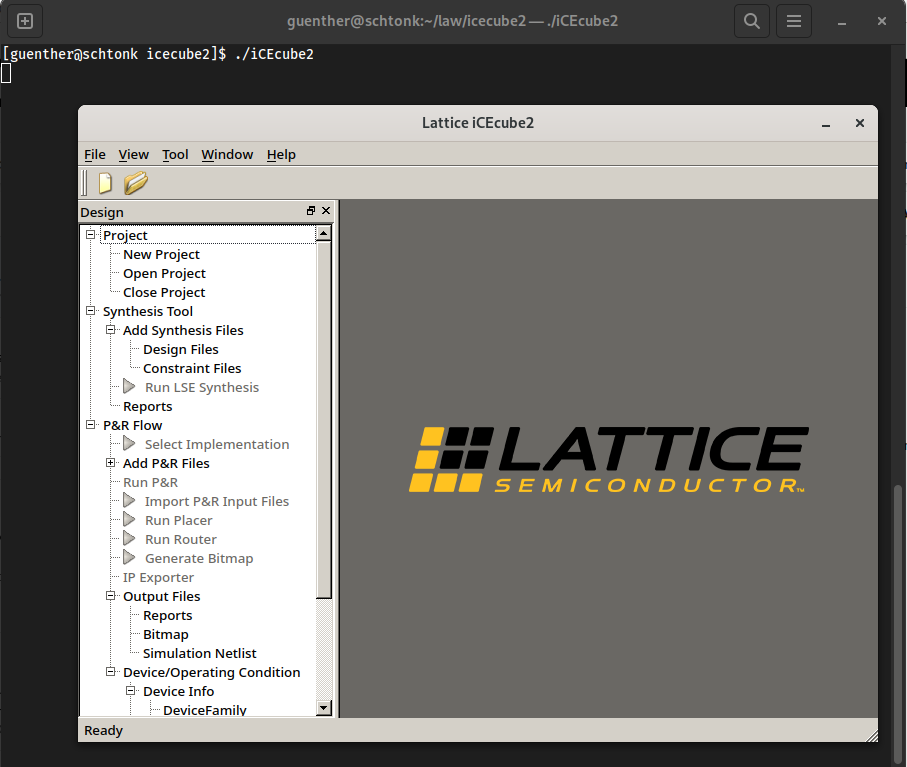
Task: Click the Import P&R Input Files arrow
Action: click(x=130, y=501)
